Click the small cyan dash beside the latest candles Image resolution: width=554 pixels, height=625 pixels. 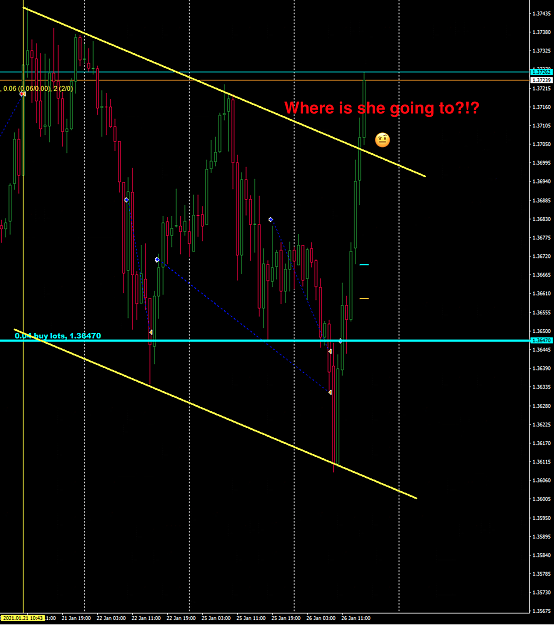point(364,264)
